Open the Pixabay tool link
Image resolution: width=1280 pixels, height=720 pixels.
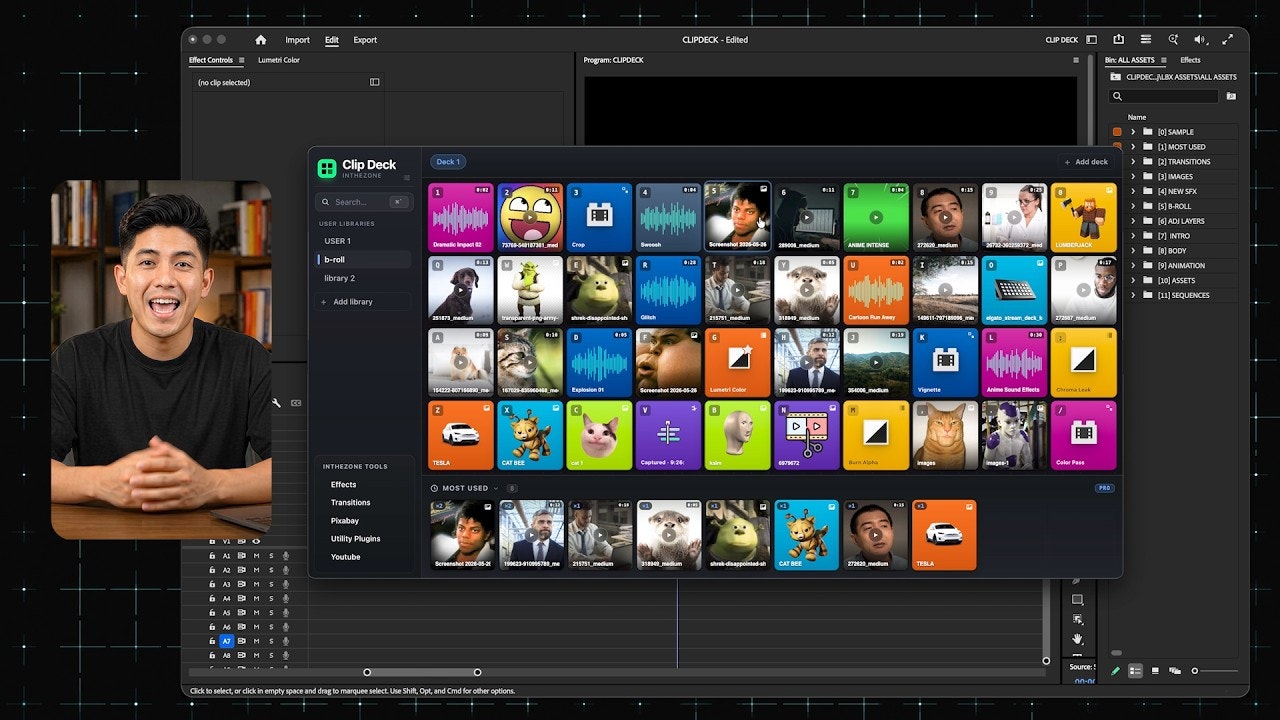(345, 521)
